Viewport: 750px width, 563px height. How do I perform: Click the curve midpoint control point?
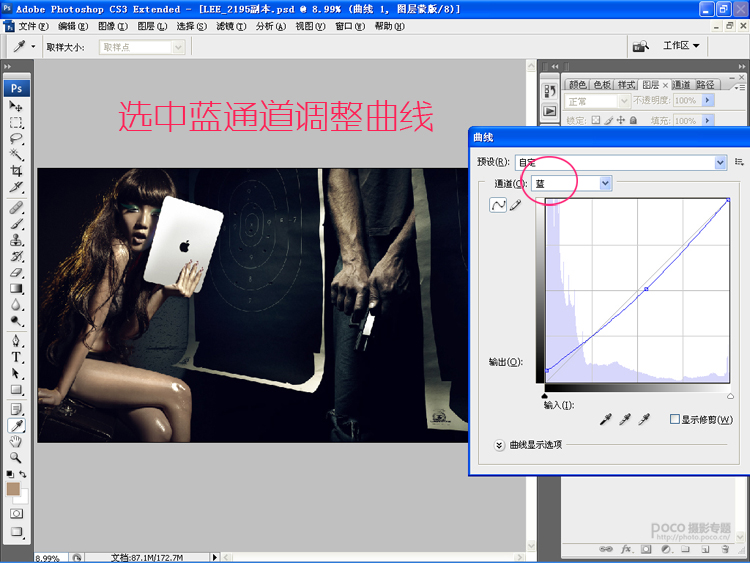(x=646, y=289)
